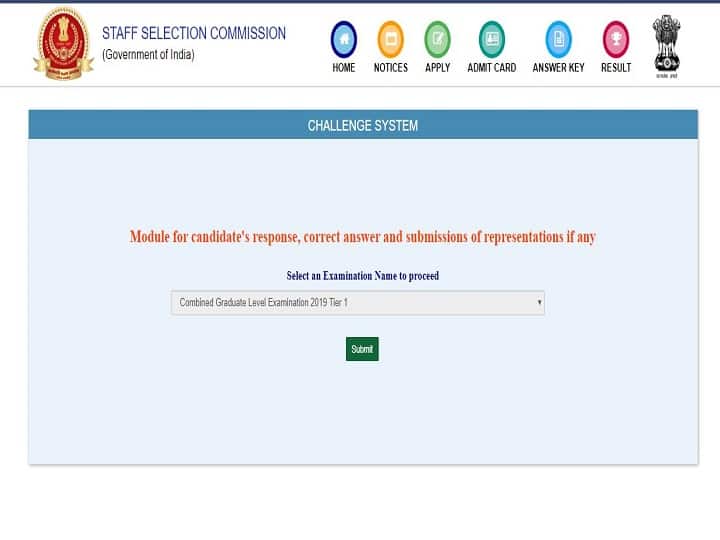Open the pink Result trophy icon
Screen dimensions: 720x540
616,39
